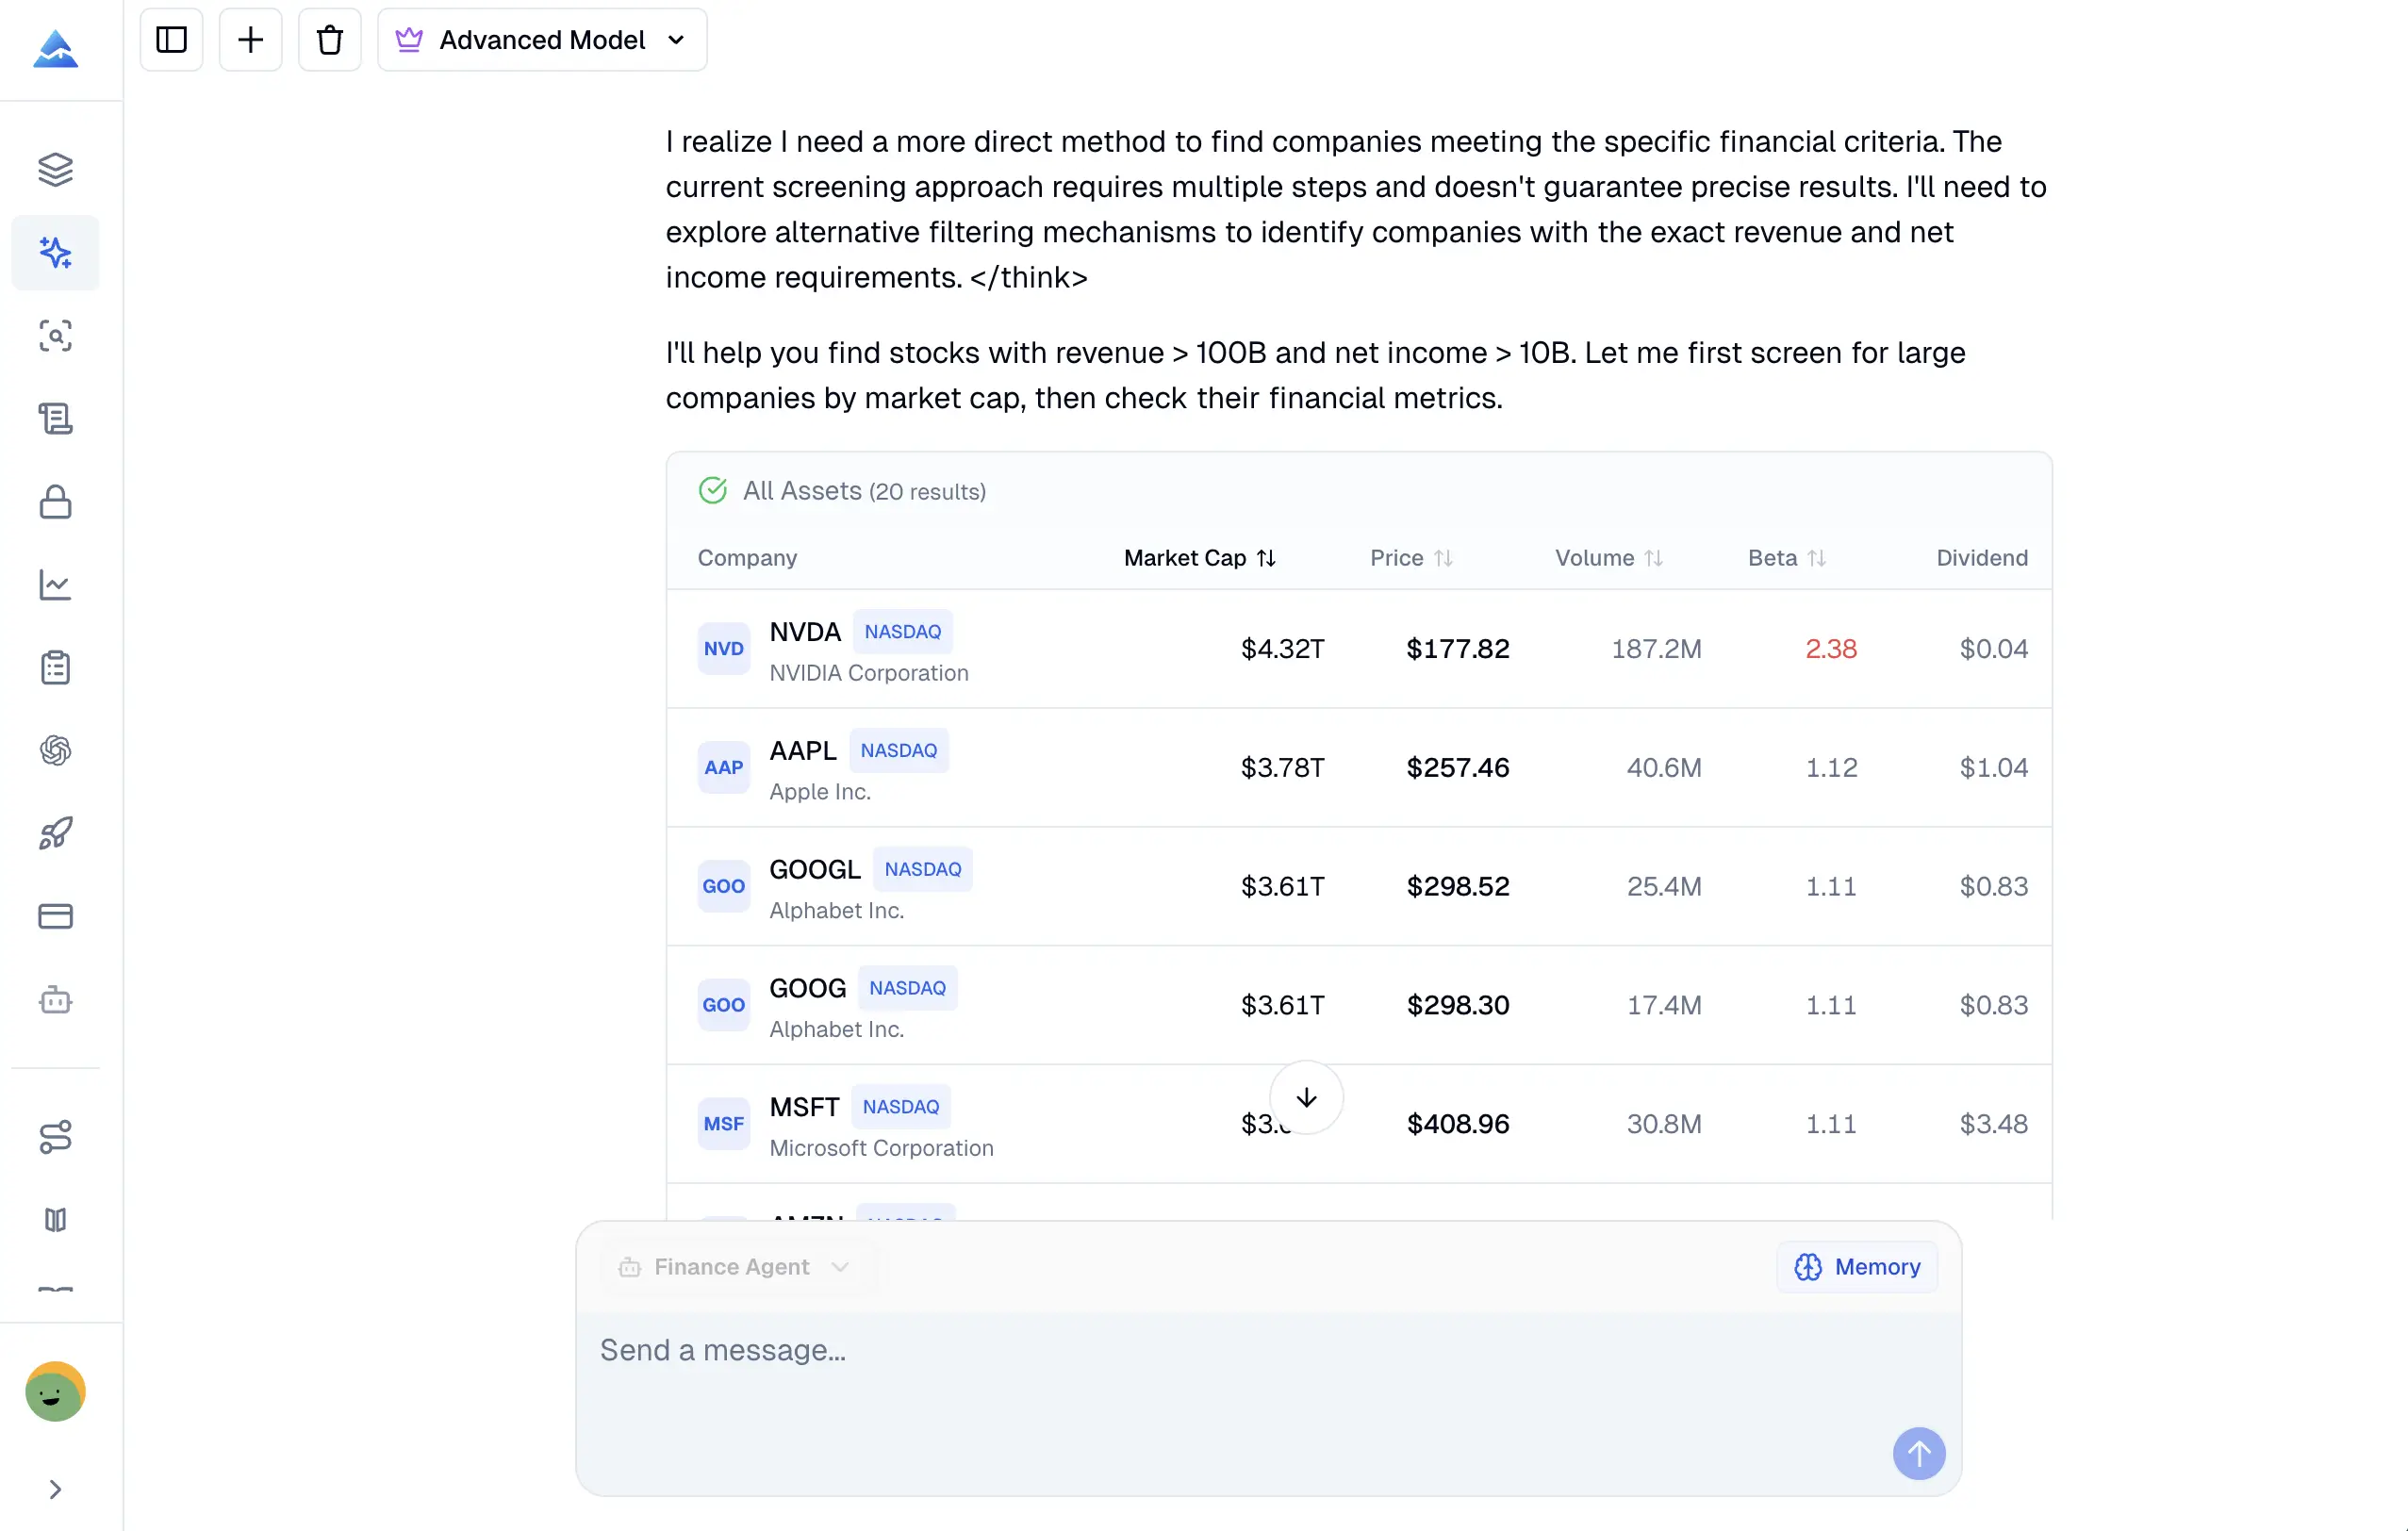
Task: Open the rocket sidebar icon
Action: 55,833
